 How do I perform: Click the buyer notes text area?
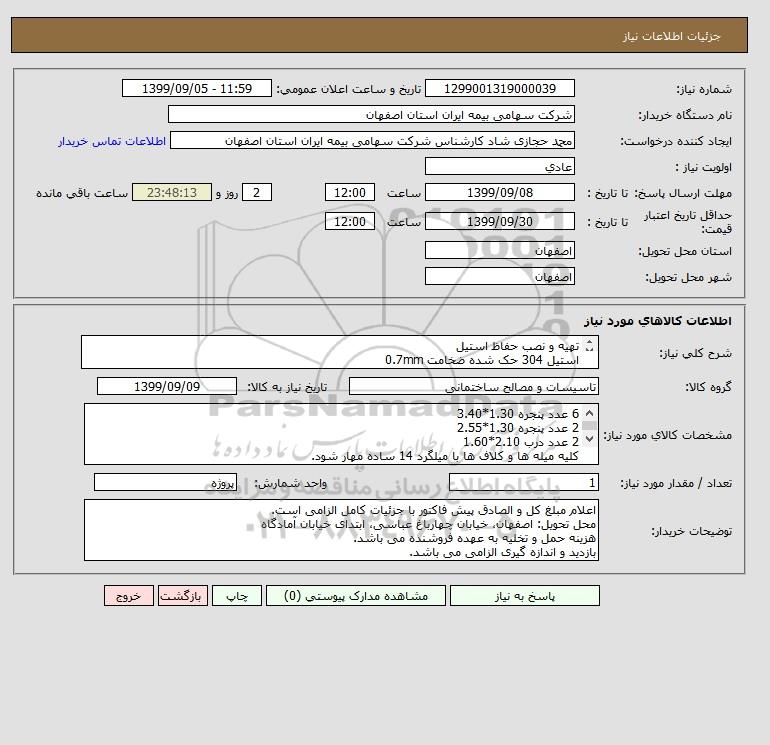click(341, 530)
